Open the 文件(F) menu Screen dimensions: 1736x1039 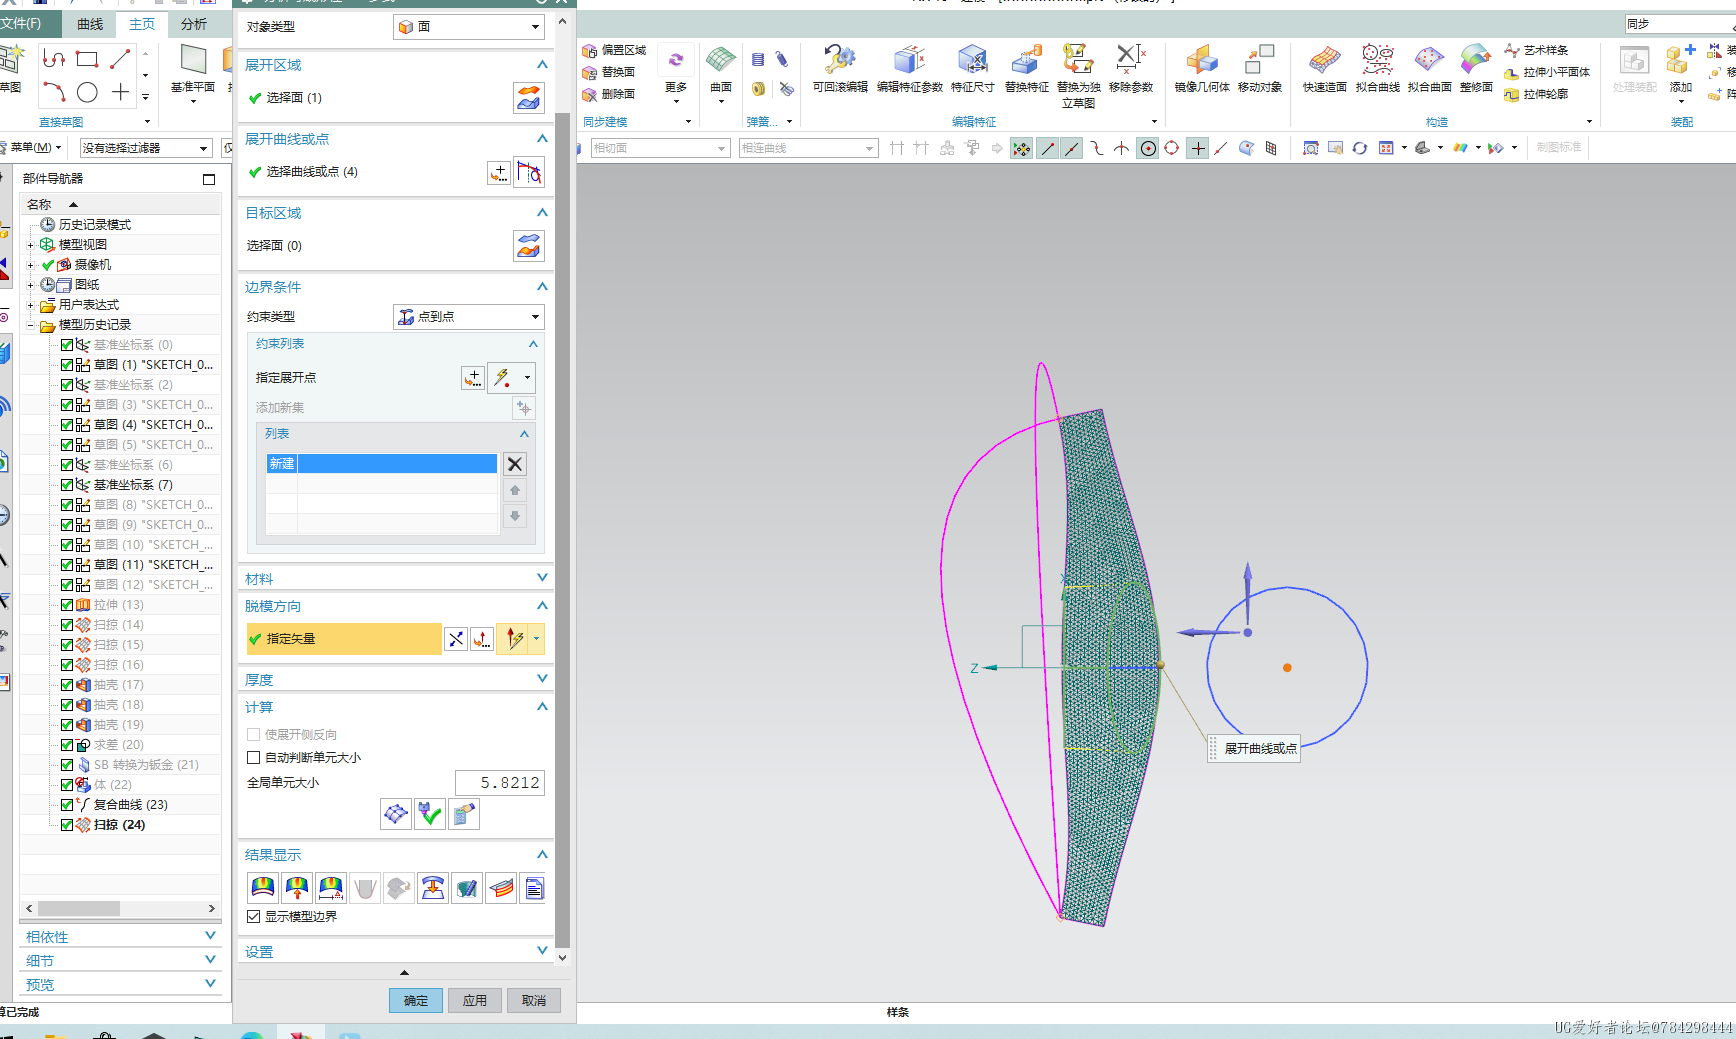22,24
